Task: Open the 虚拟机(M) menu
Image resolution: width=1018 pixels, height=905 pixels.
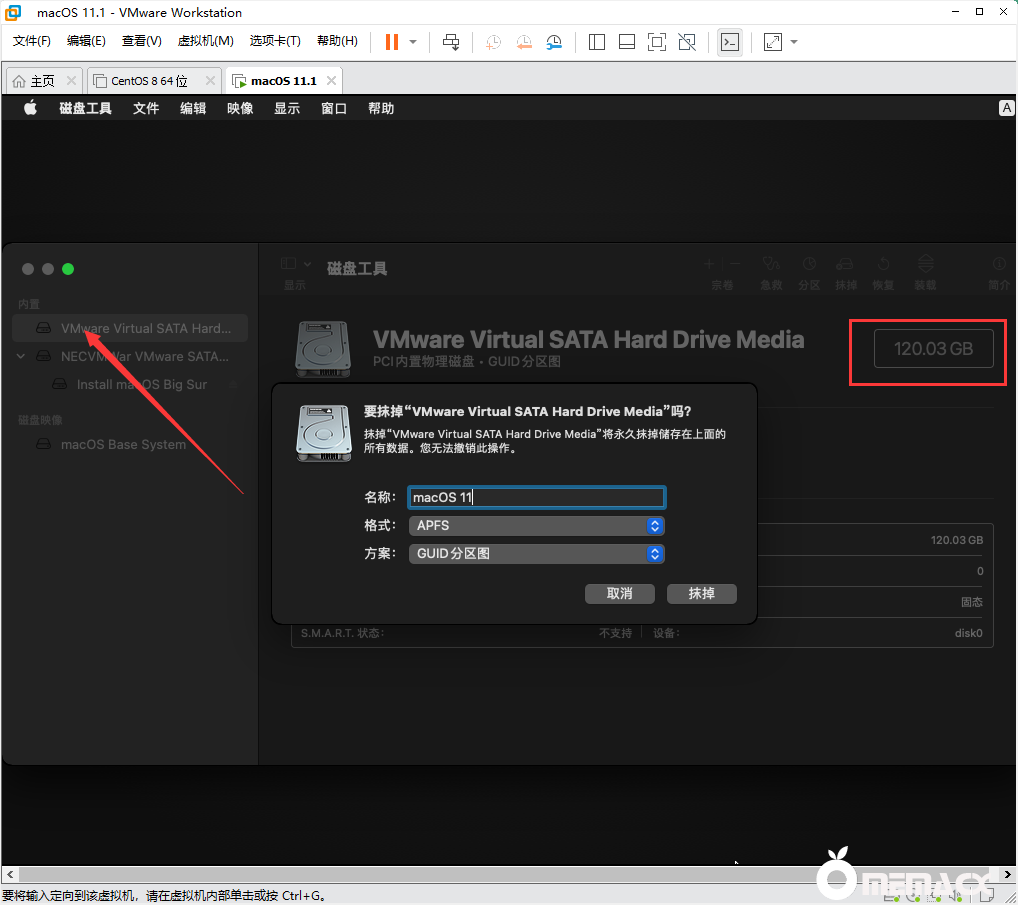Action: pos(205,41)
